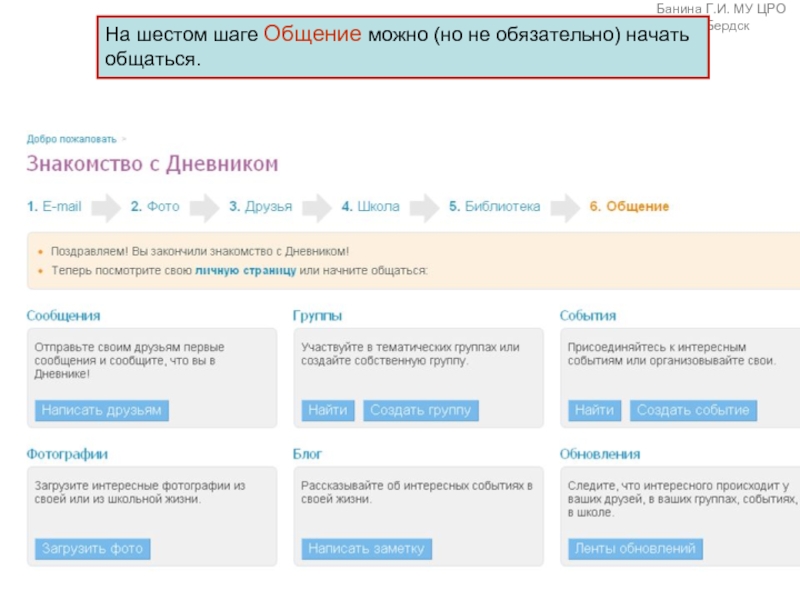Click the text 'Рассказывайте об интересных событиях'
This screenshot has height=600, width=800.
(412, 486)
